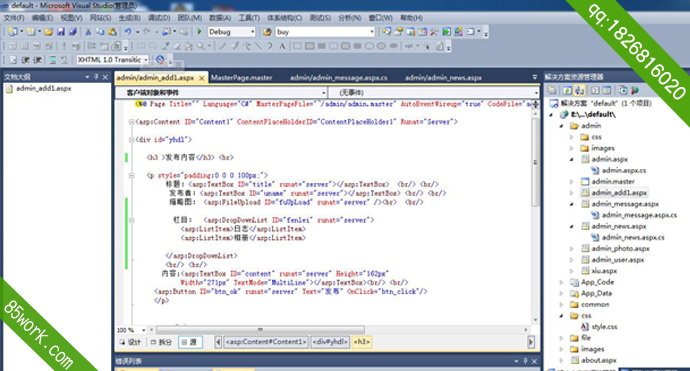Click the Open File folder icon
The height and width of the screenshot is (371, 690).
[x=48, y=32]
